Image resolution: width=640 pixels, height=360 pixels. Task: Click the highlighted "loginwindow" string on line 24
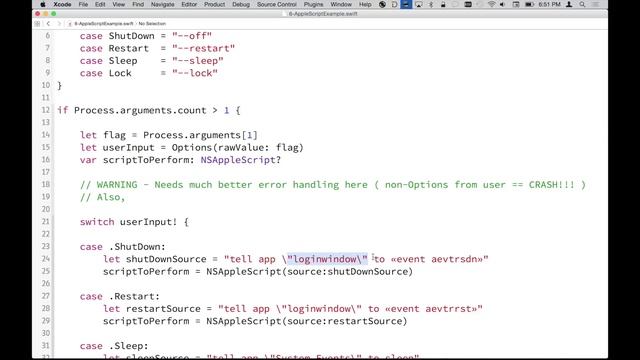point(327,259)
